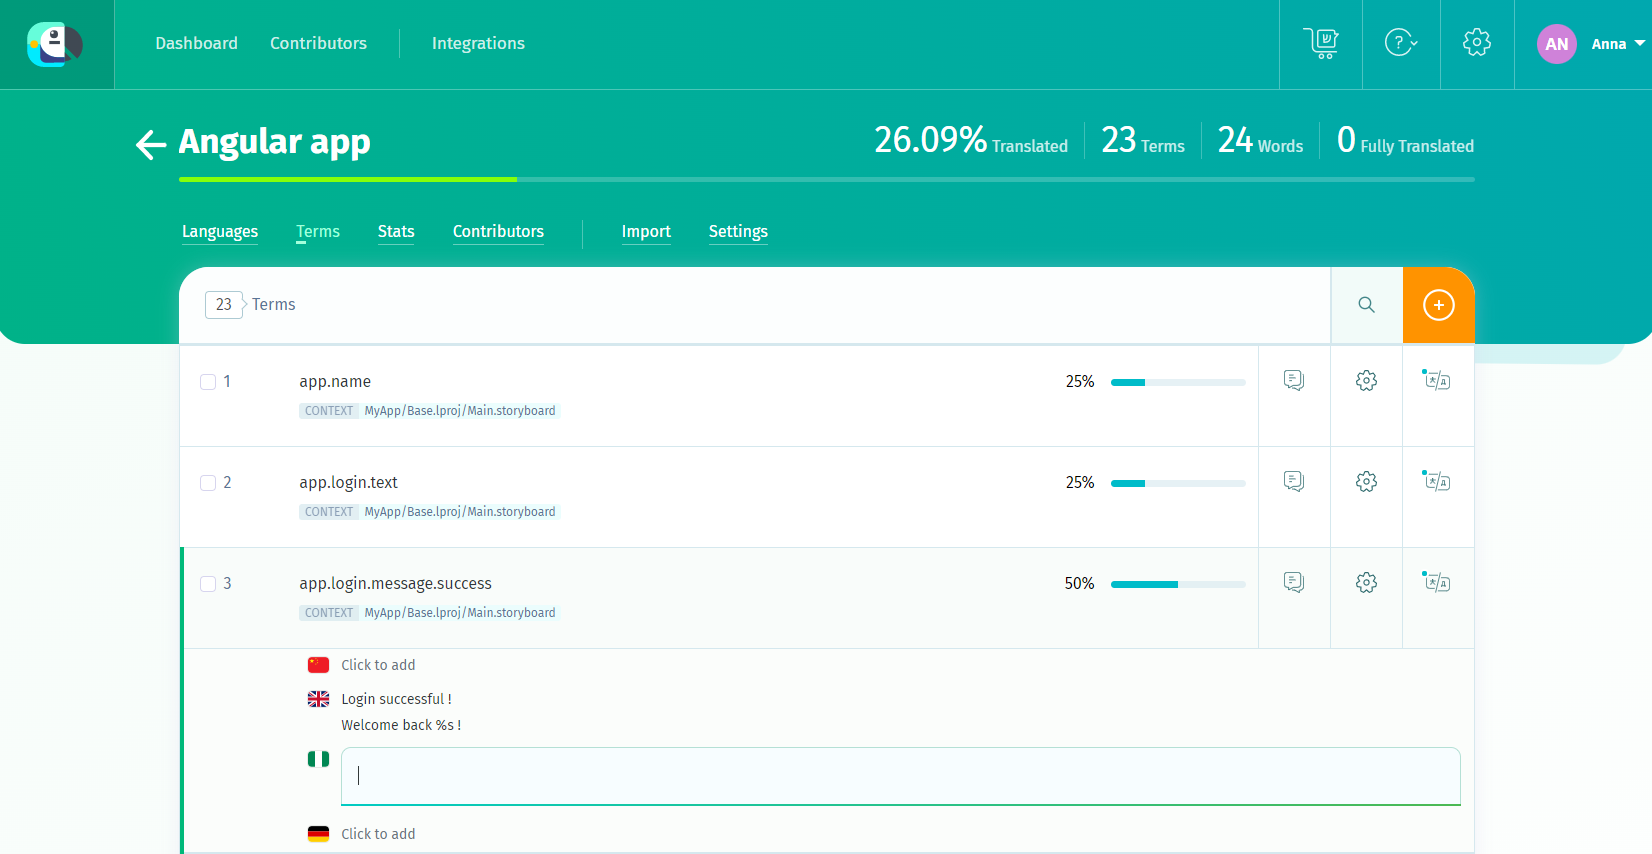Select checkbox for term 3 app.login.message.success
1652x854 pixels.
coord(208,584)
